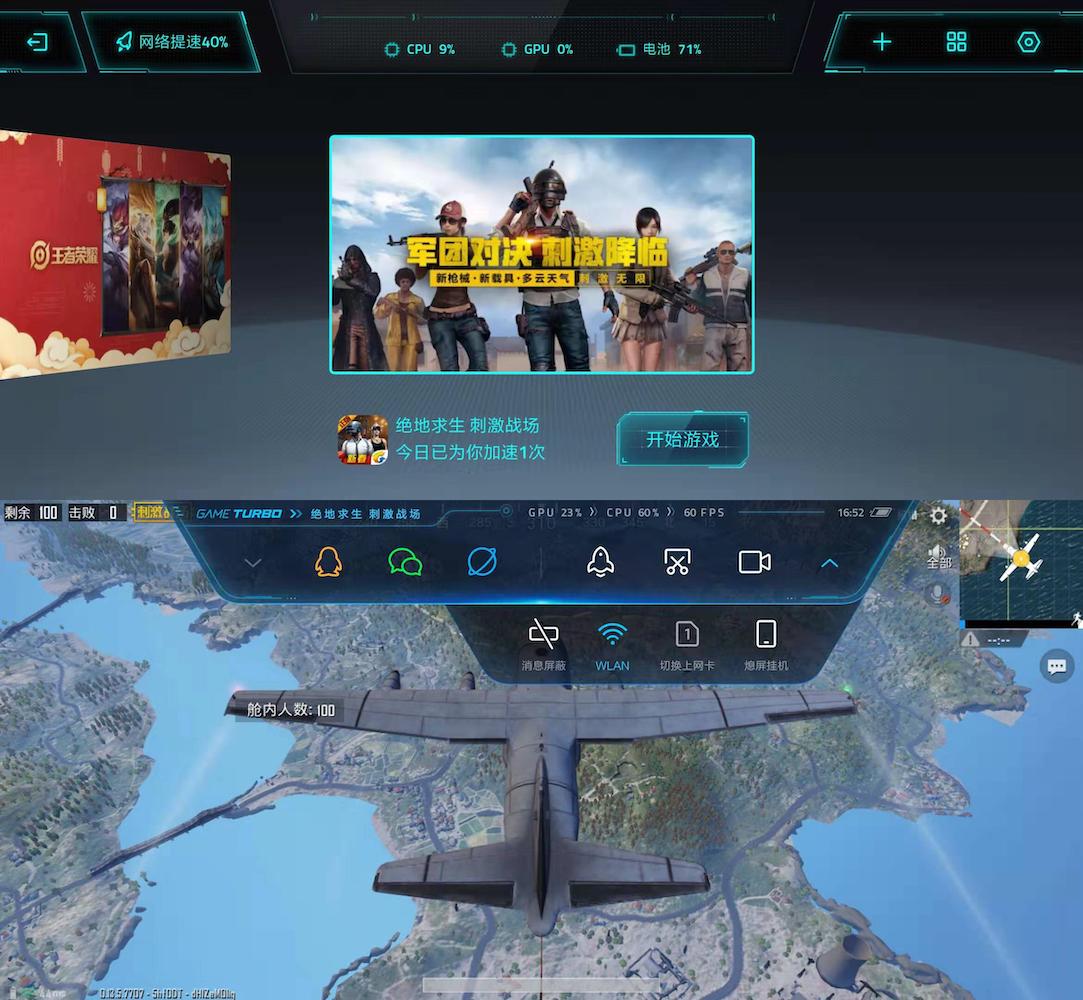Select the PUBG 军团对决 banner card

tap(542, 254)
